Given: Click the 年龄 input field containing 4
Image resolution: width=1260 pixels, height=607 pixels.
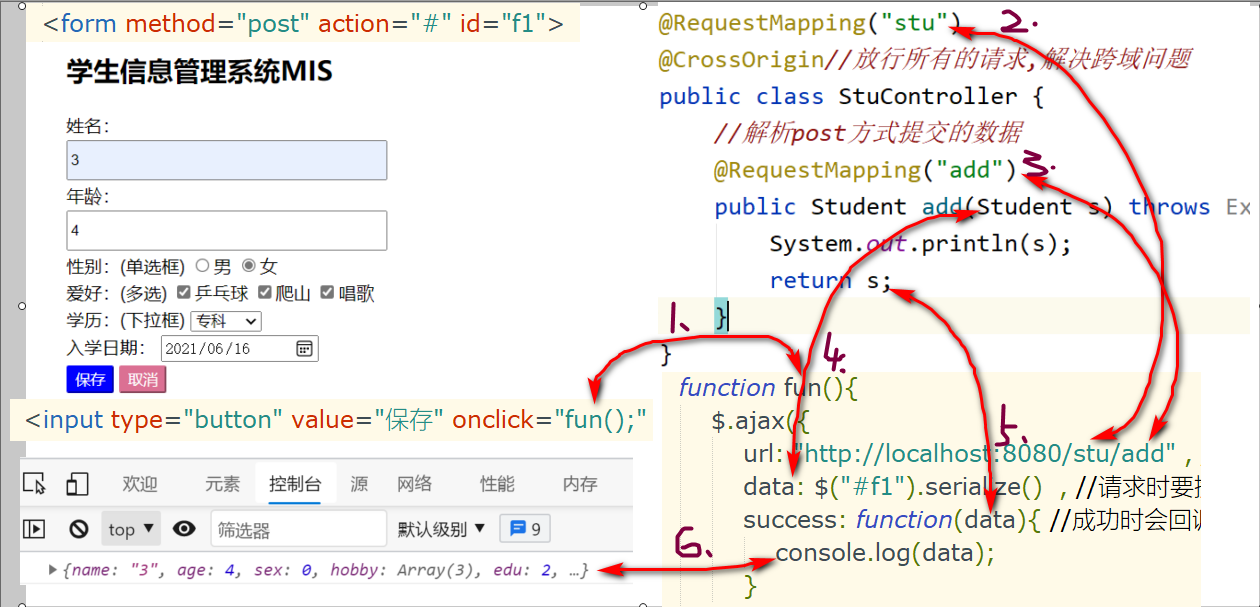Looking at the screenshot, I should pos(227,230).
